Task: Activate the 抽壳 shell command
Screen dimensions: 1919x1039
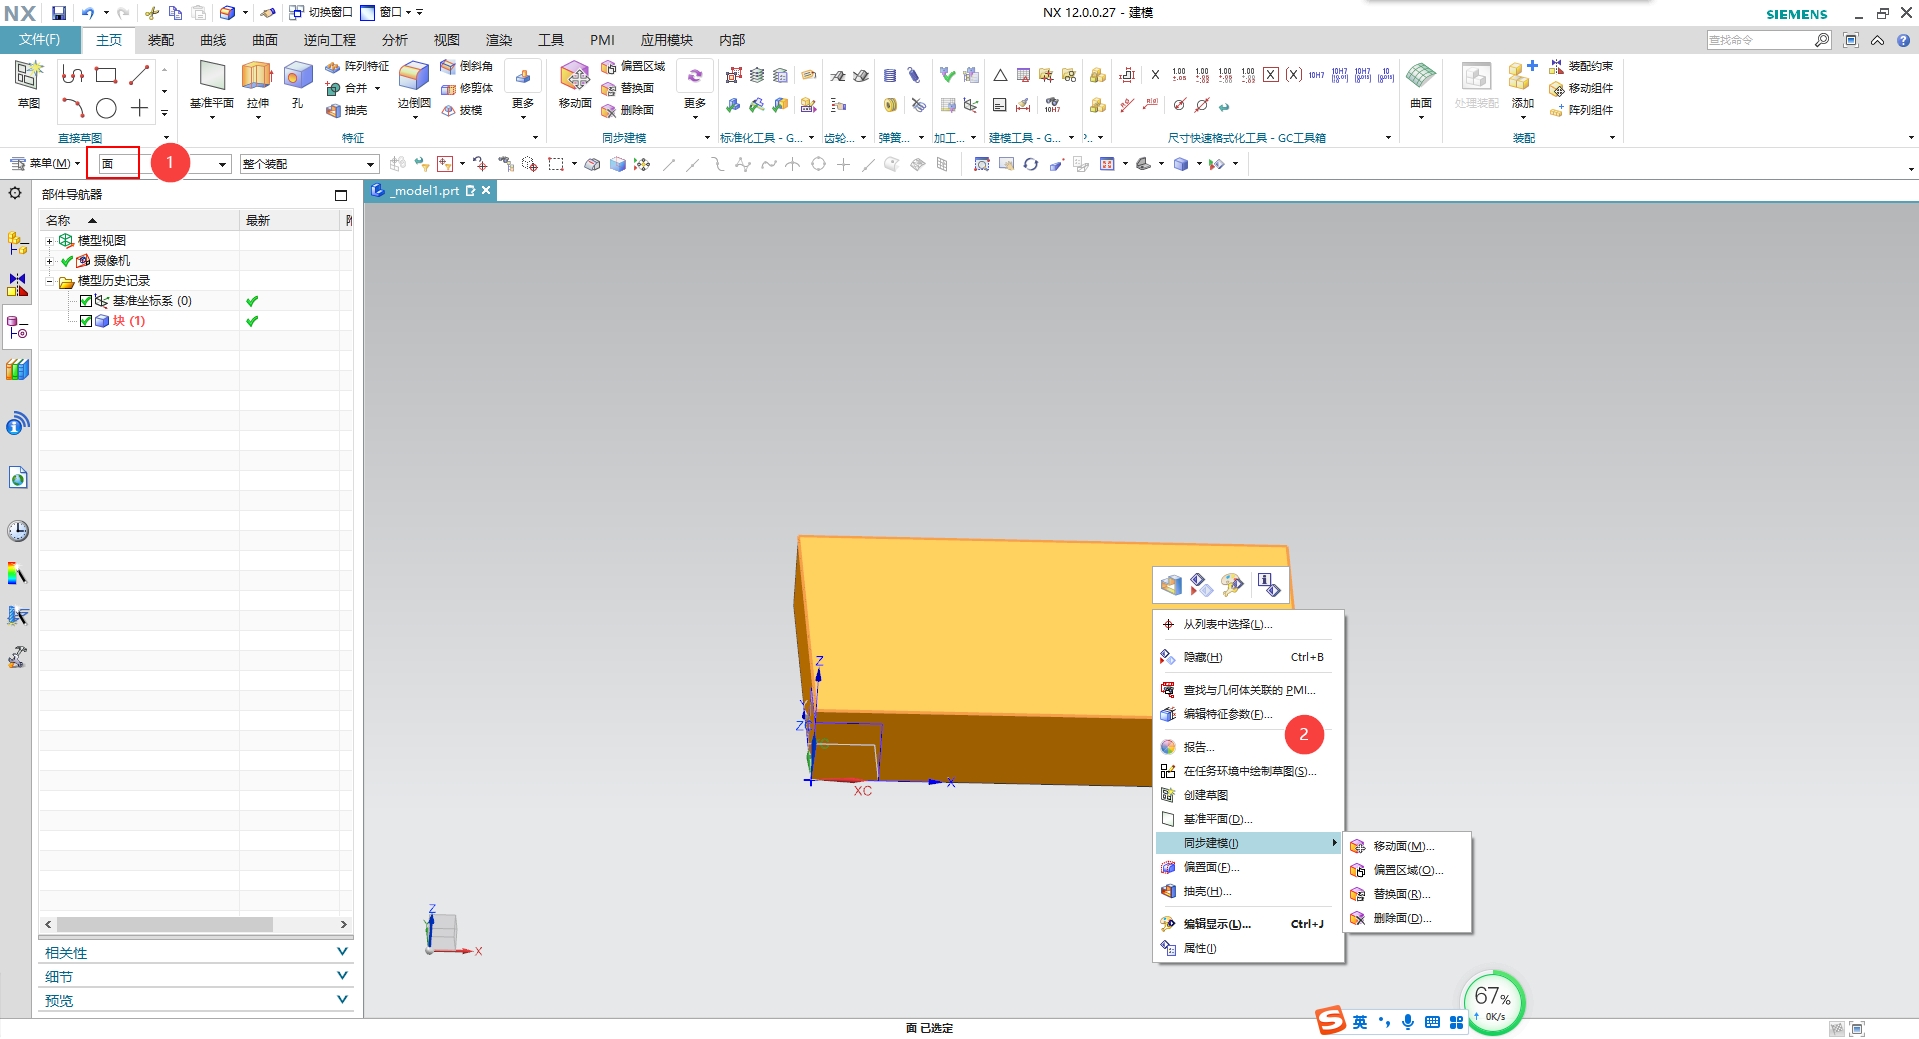Action: point(347,110)
